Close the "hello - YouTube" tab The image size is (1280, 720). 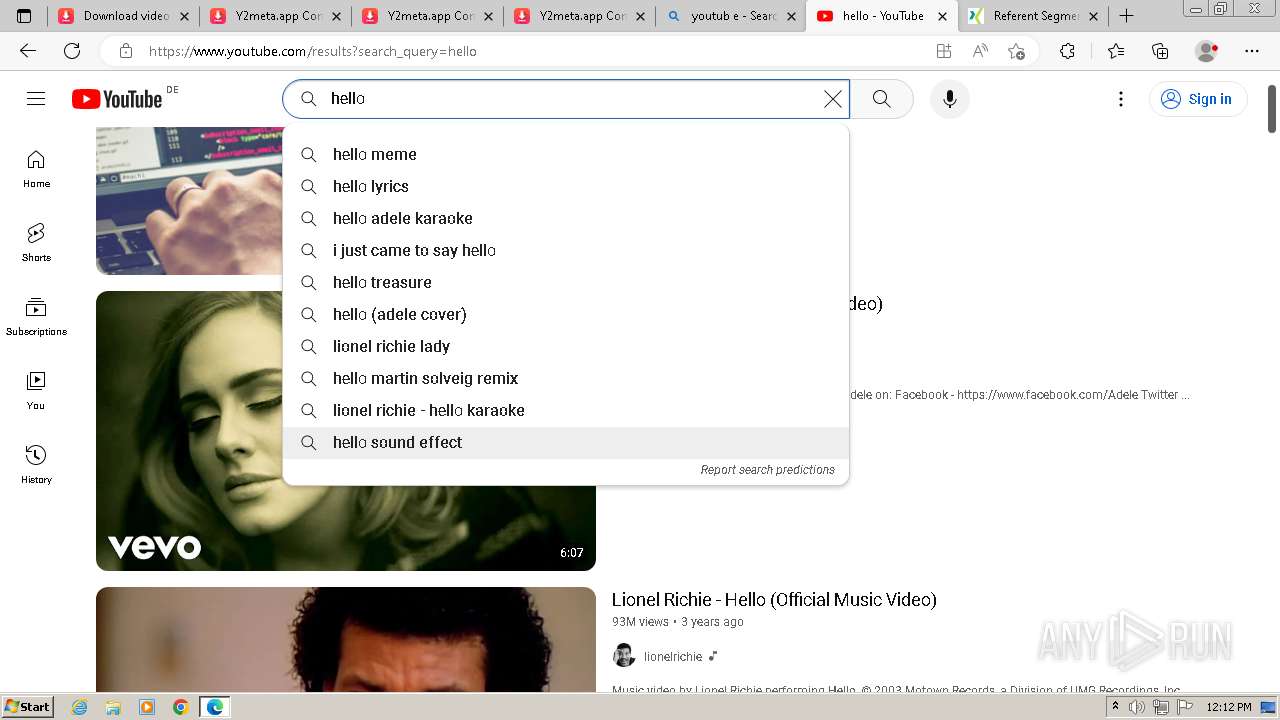point(942,16)
